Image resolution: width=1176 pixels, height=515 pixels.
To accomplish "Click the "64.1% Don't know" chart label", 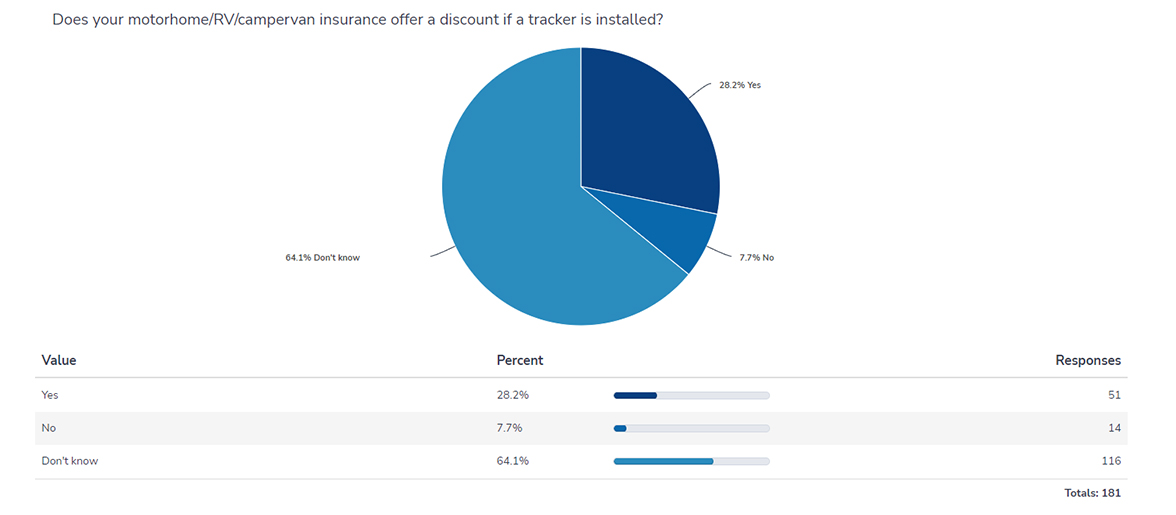I will coord(322,258).
